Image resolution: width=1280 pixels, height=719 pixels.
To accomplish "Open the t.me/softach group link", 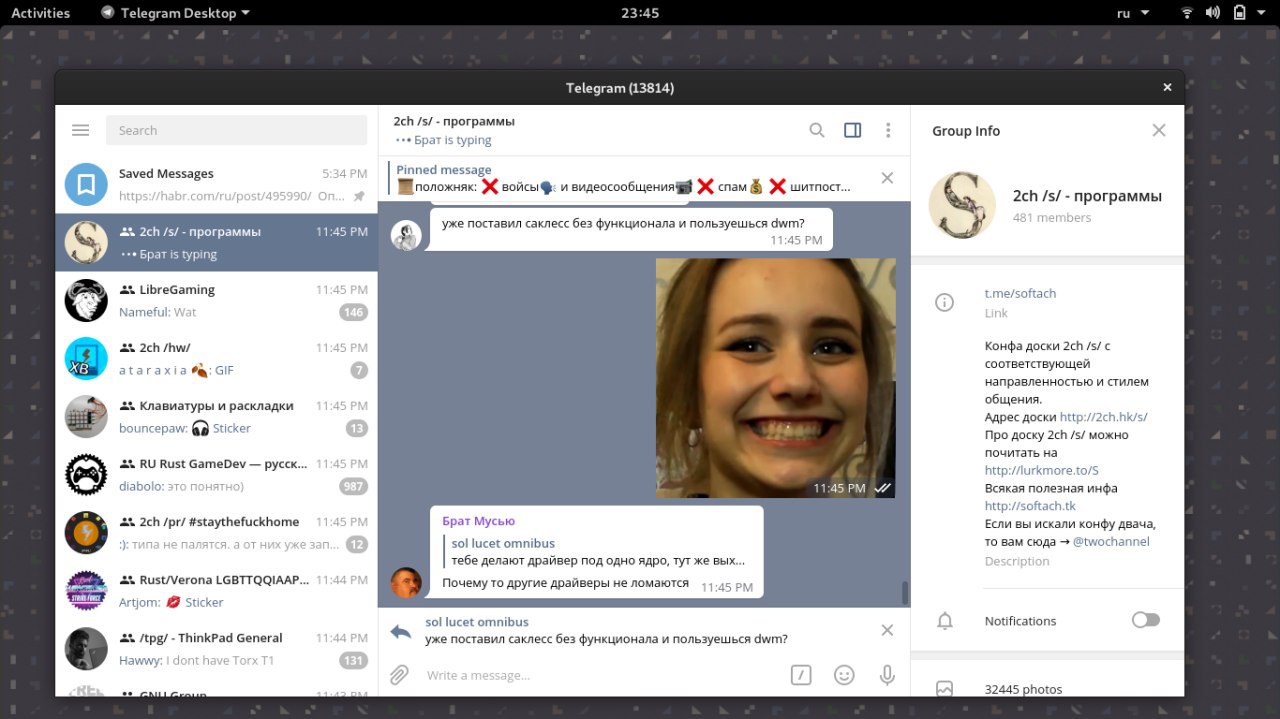I will point(1020,293).
